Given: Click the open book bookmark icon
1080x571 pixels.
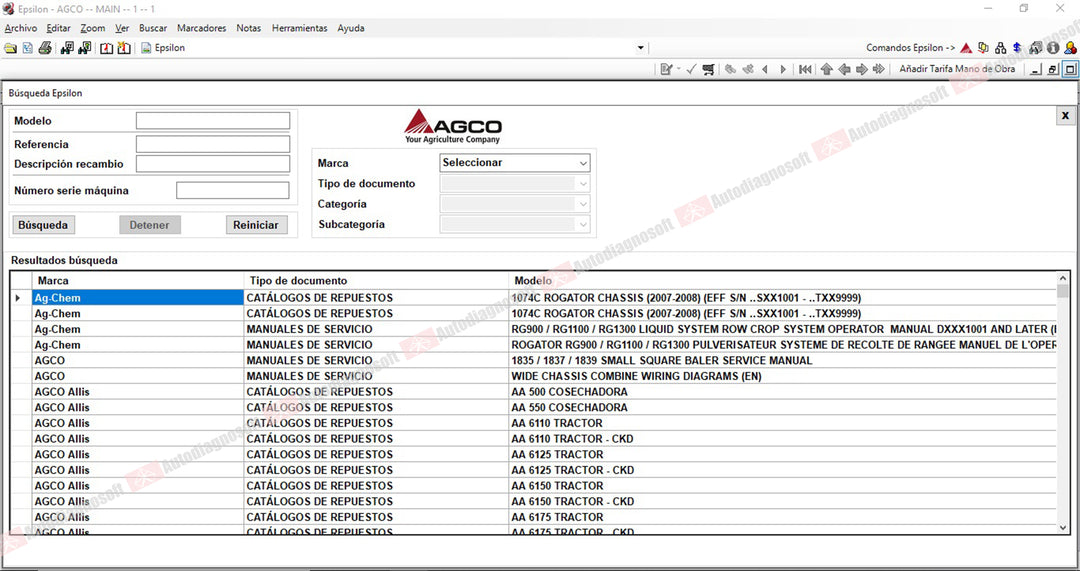Looking at the screenshot, I should [x=106, y=48].
